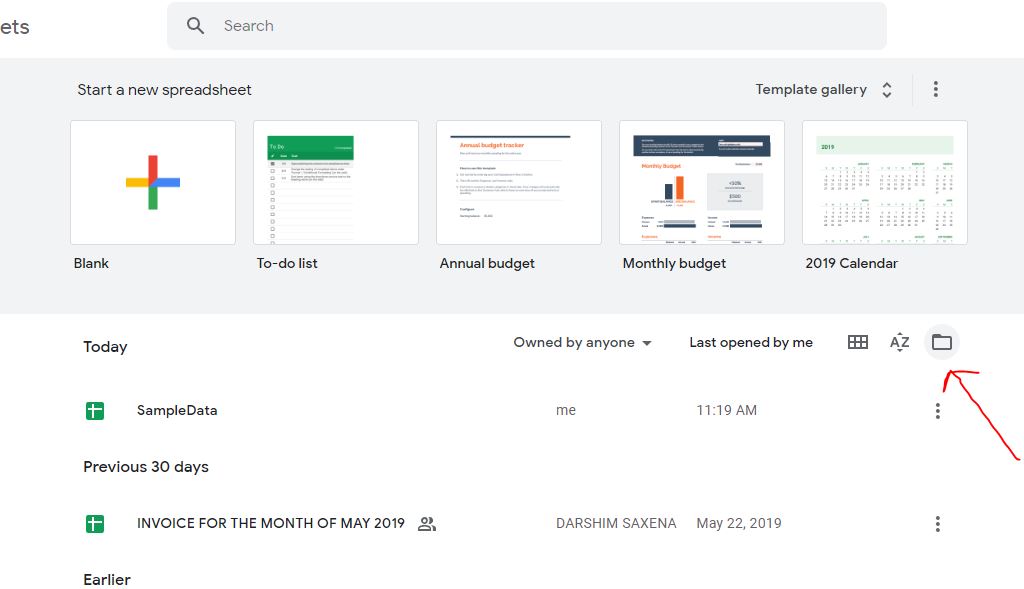Open the template gallery options three-dot menu
1024x589 pixels.
coord(935,89)
